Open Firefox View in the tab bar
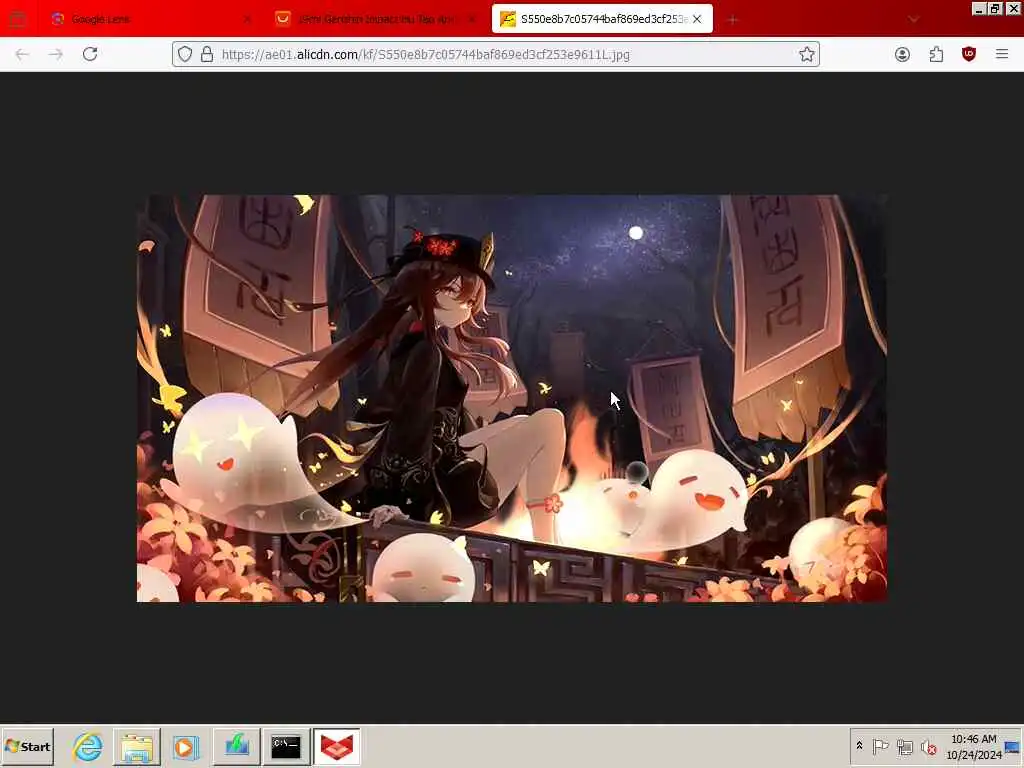This screenshot has height=768, width=1024. tap(17, 19)
